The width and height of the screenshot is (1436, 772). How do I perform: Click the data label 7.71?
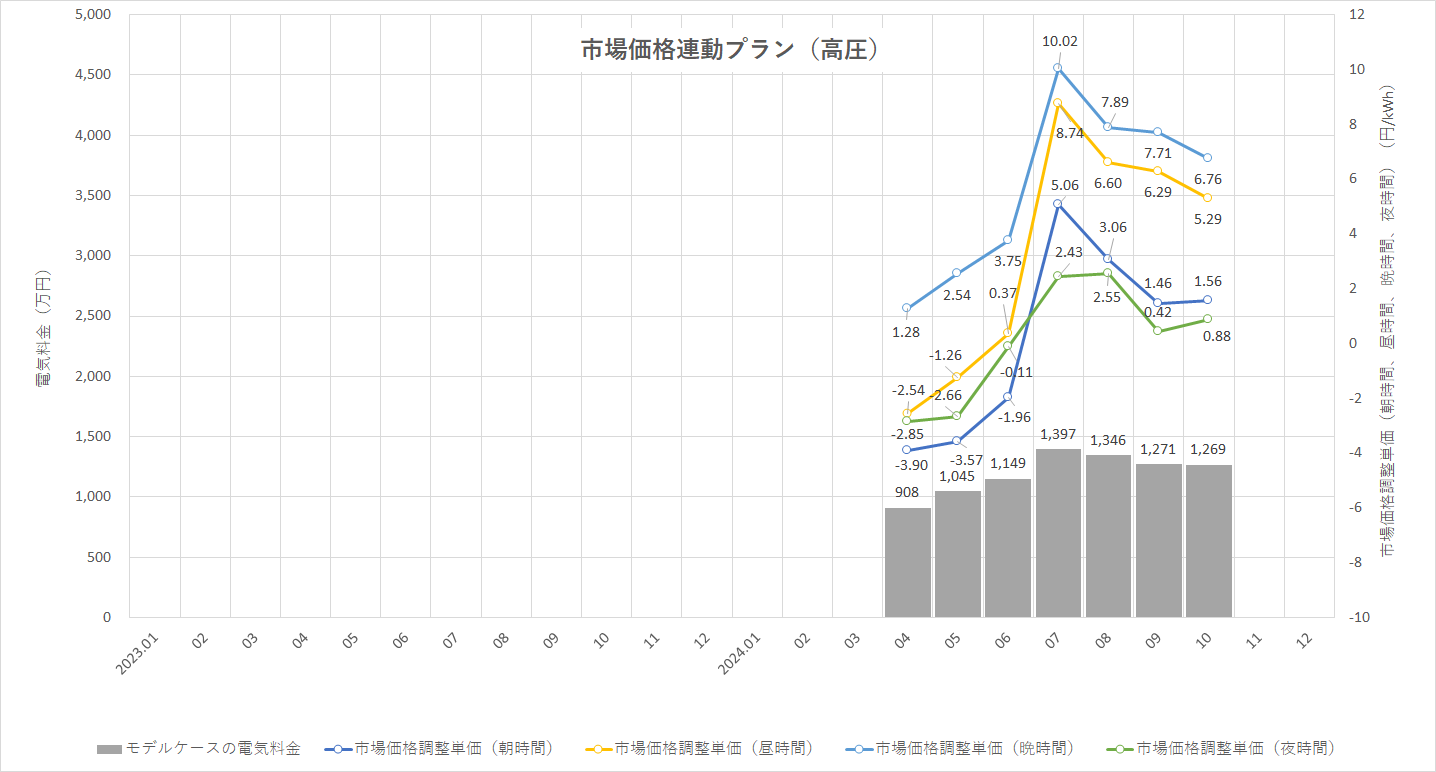(x=1157, y=153)
